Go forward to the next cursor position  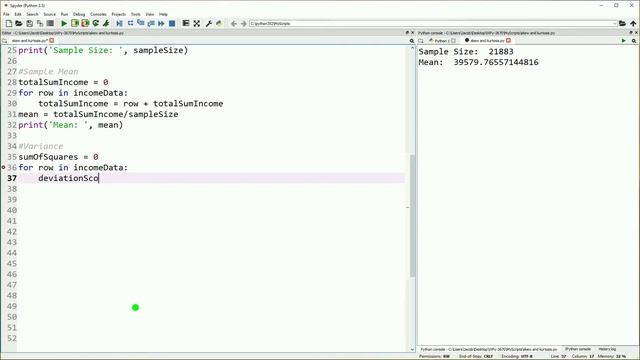coord(244,24)
